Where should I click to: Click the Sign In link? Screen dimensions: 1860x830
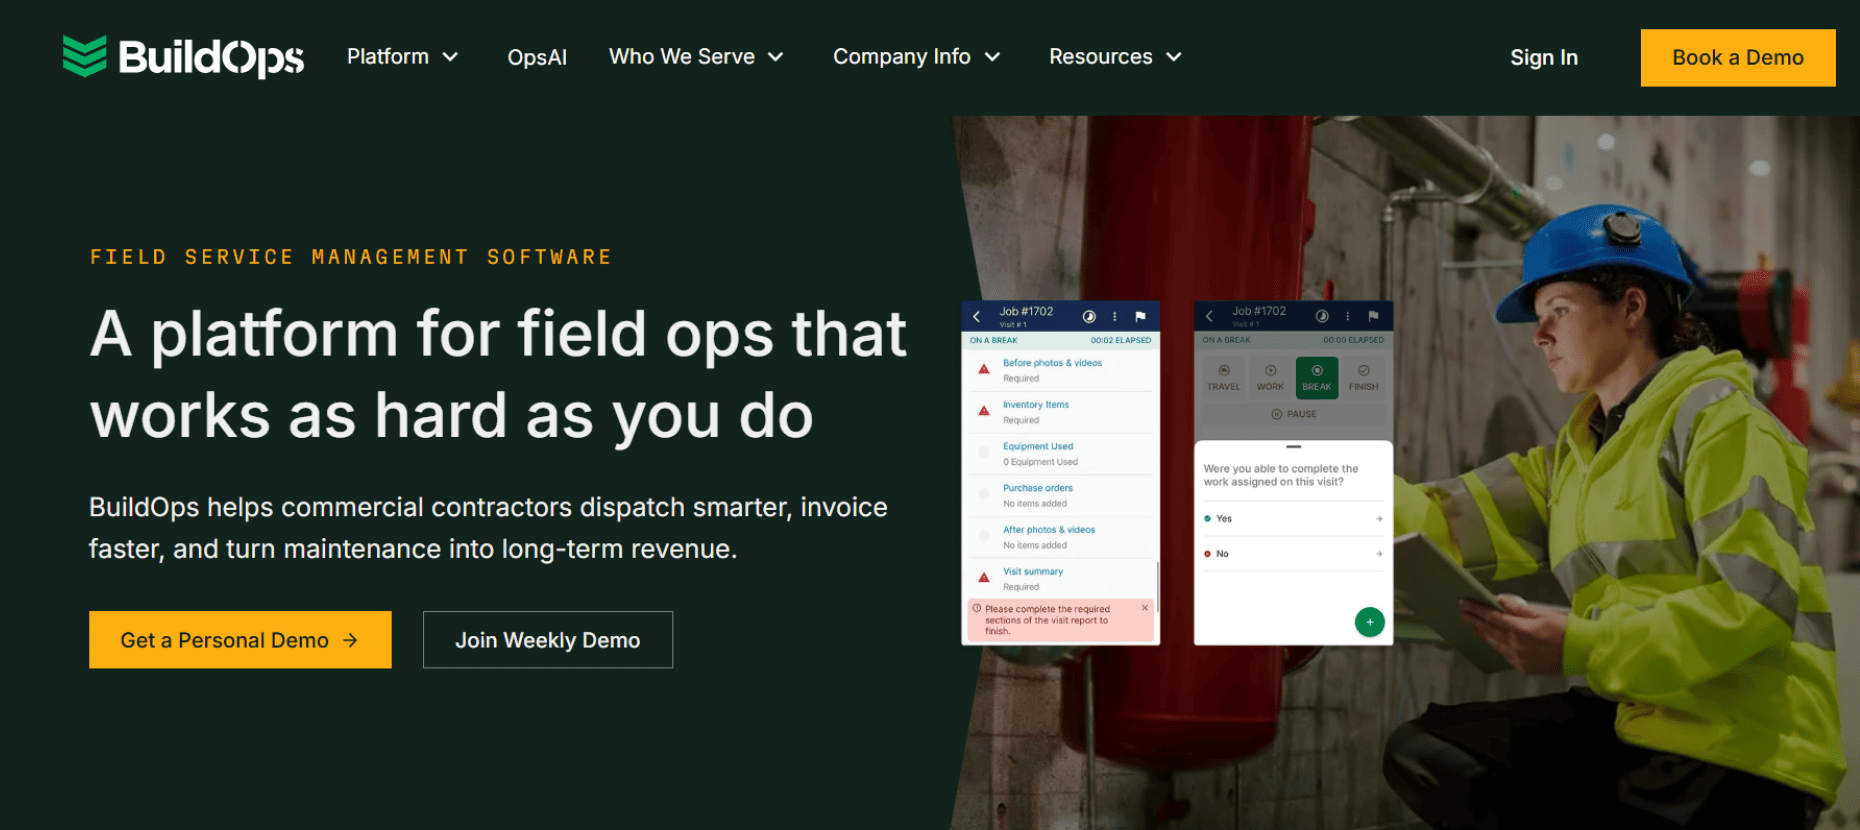pos(1544,58)
